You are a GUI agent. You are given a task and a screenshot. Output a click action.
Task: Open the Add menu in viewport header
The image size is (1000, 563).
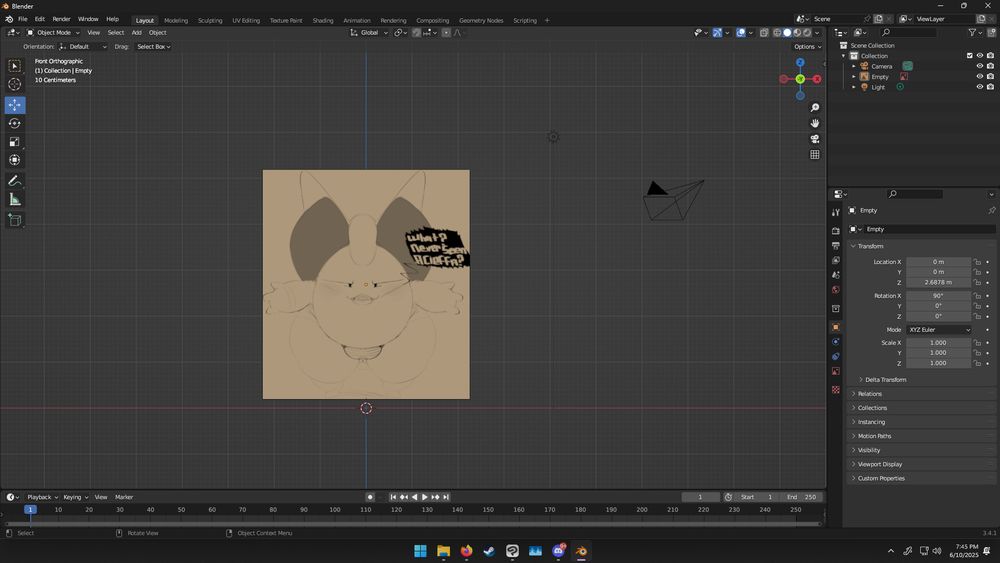pyautogui.click(x=136, y=33)
